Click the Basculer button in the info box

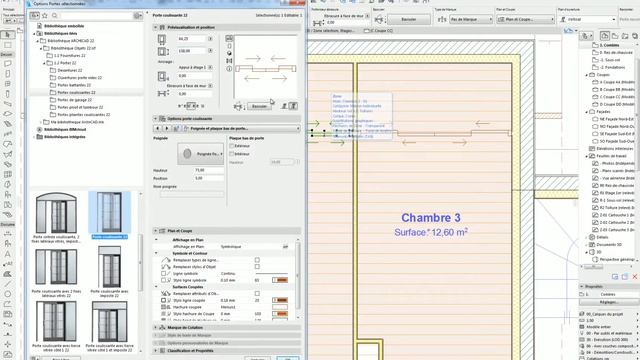click(409, 19)
